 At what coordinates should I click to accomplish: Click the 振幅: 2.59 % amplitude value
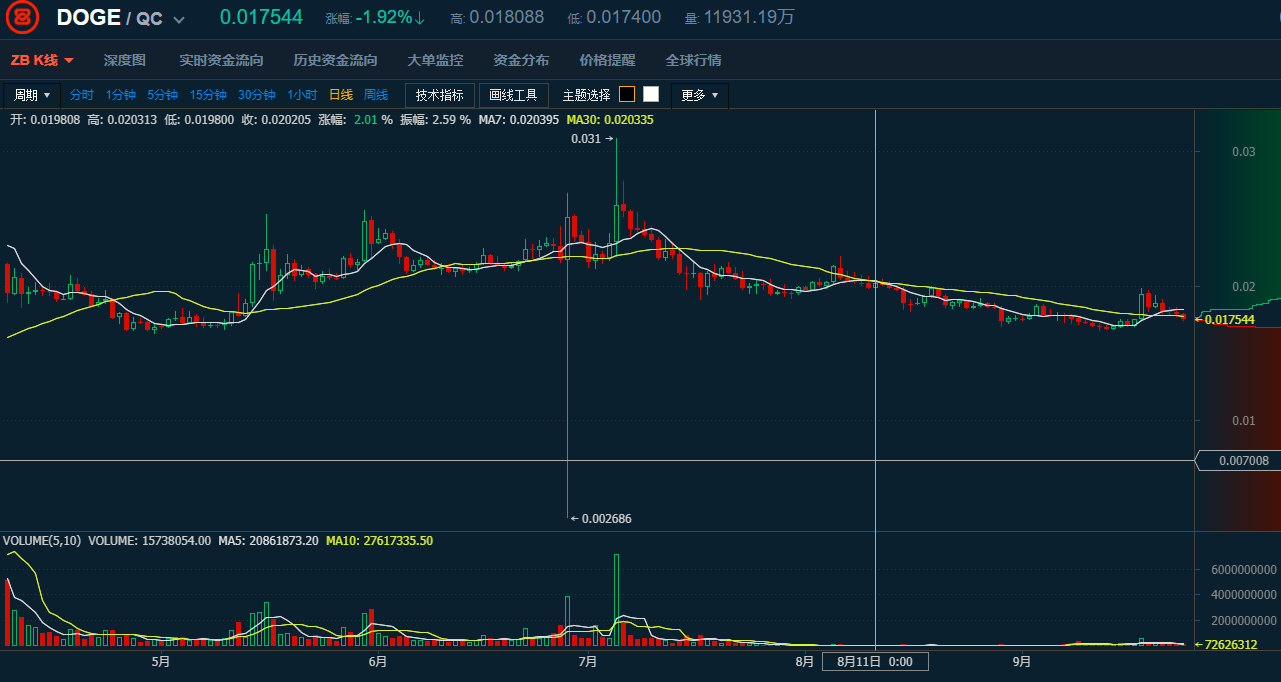tap(435, 120)
